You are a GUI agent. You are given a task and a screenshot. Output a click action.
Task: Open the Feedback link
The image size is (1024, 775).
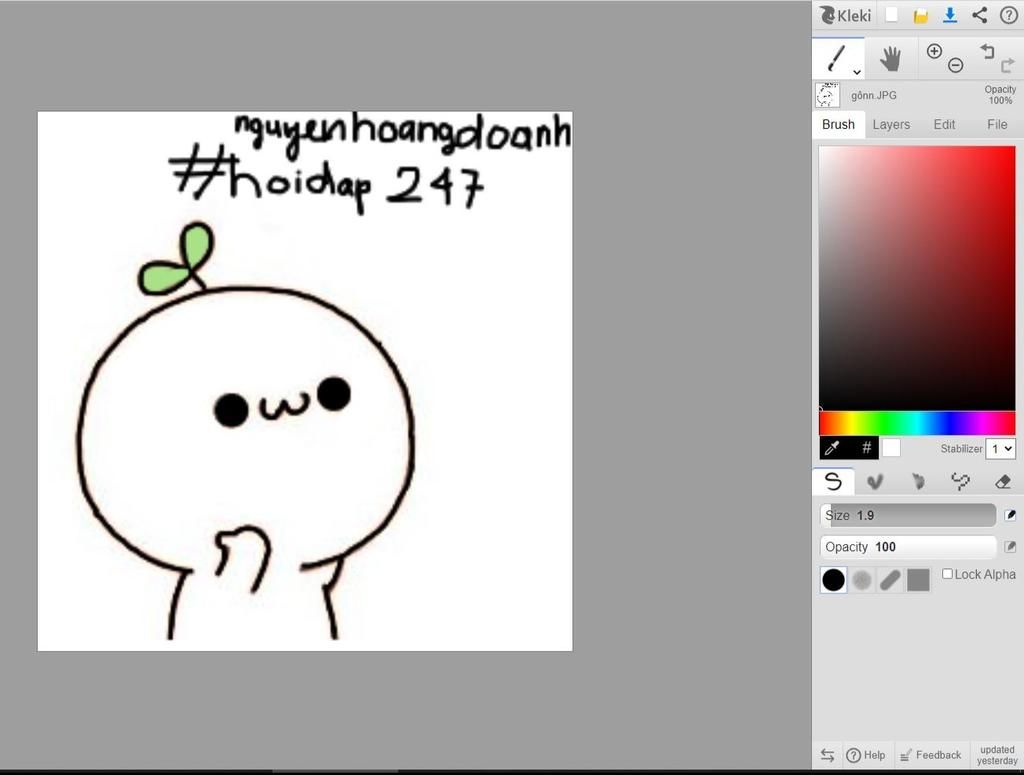tap(931, 755)
